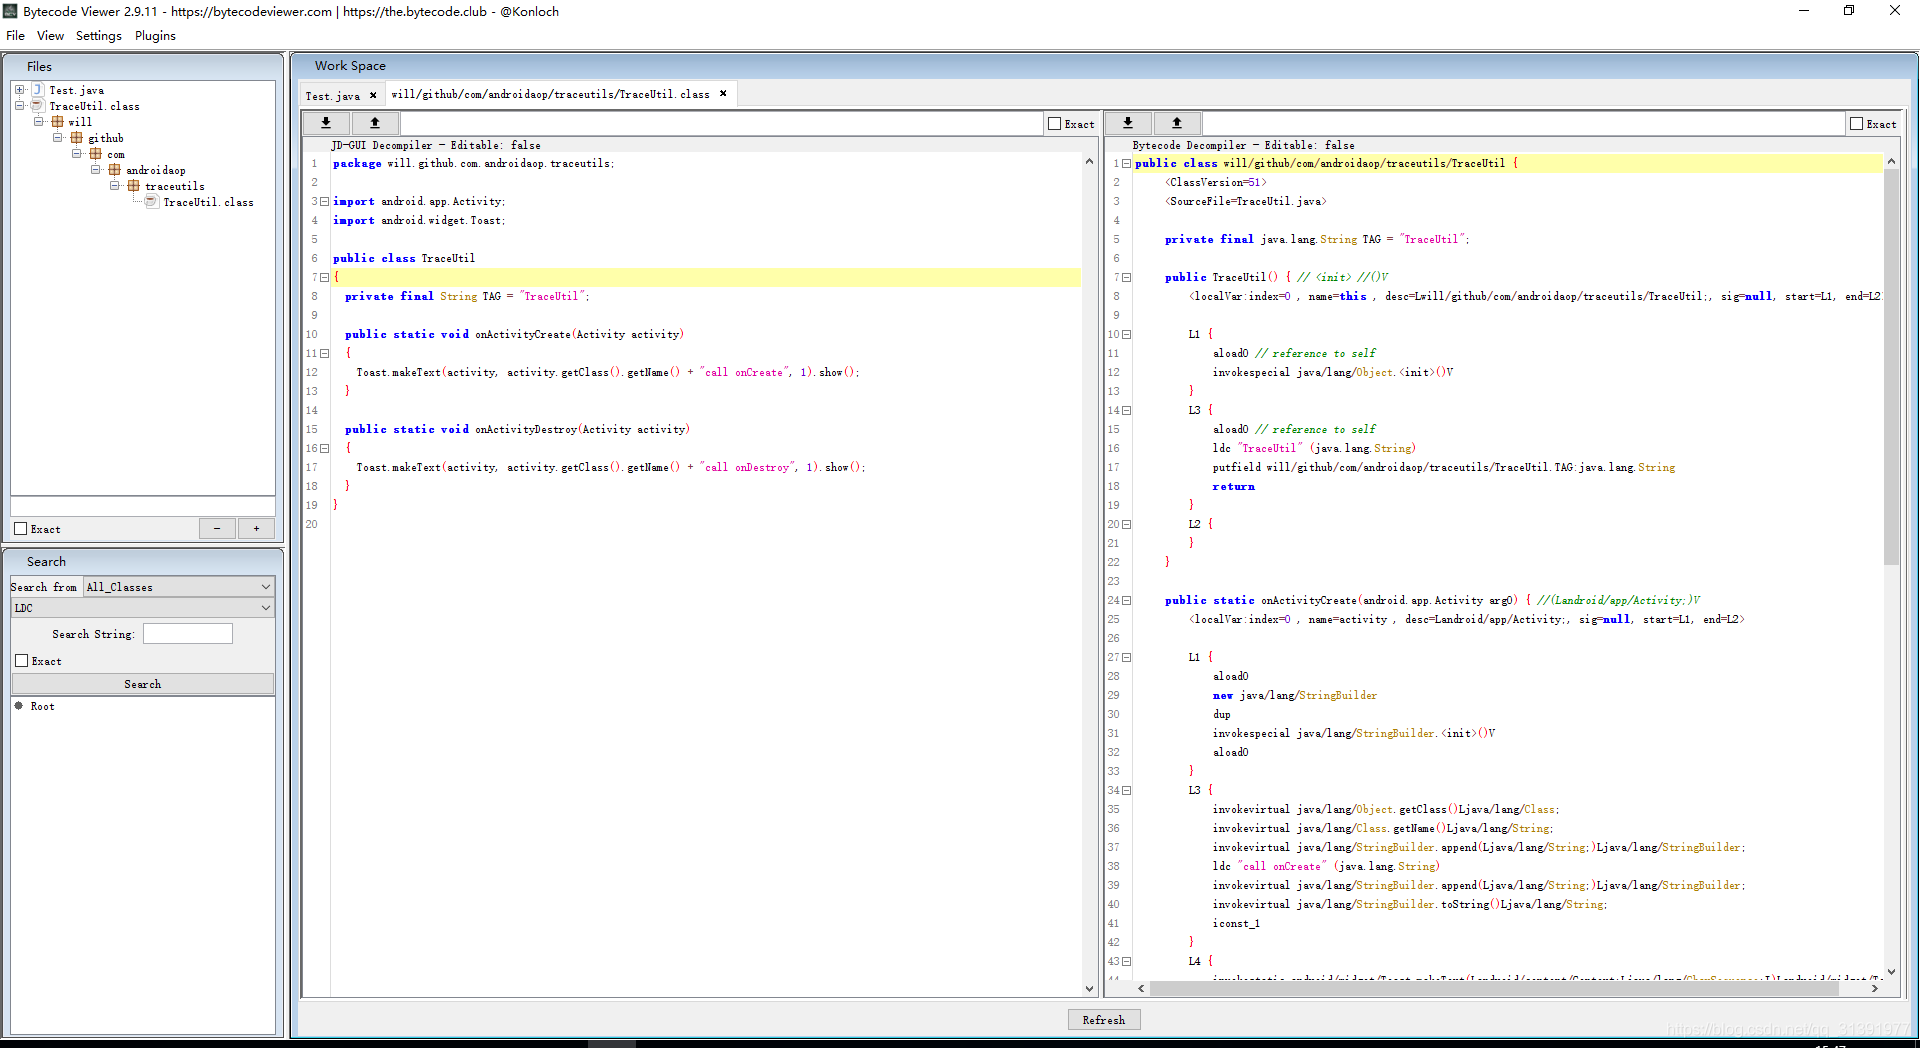Click '<ClassVersion=51>' line in bytecode pane
Viewport: 1920px width, 1048px height.
pyautogui.click(x=1216, y=182)
